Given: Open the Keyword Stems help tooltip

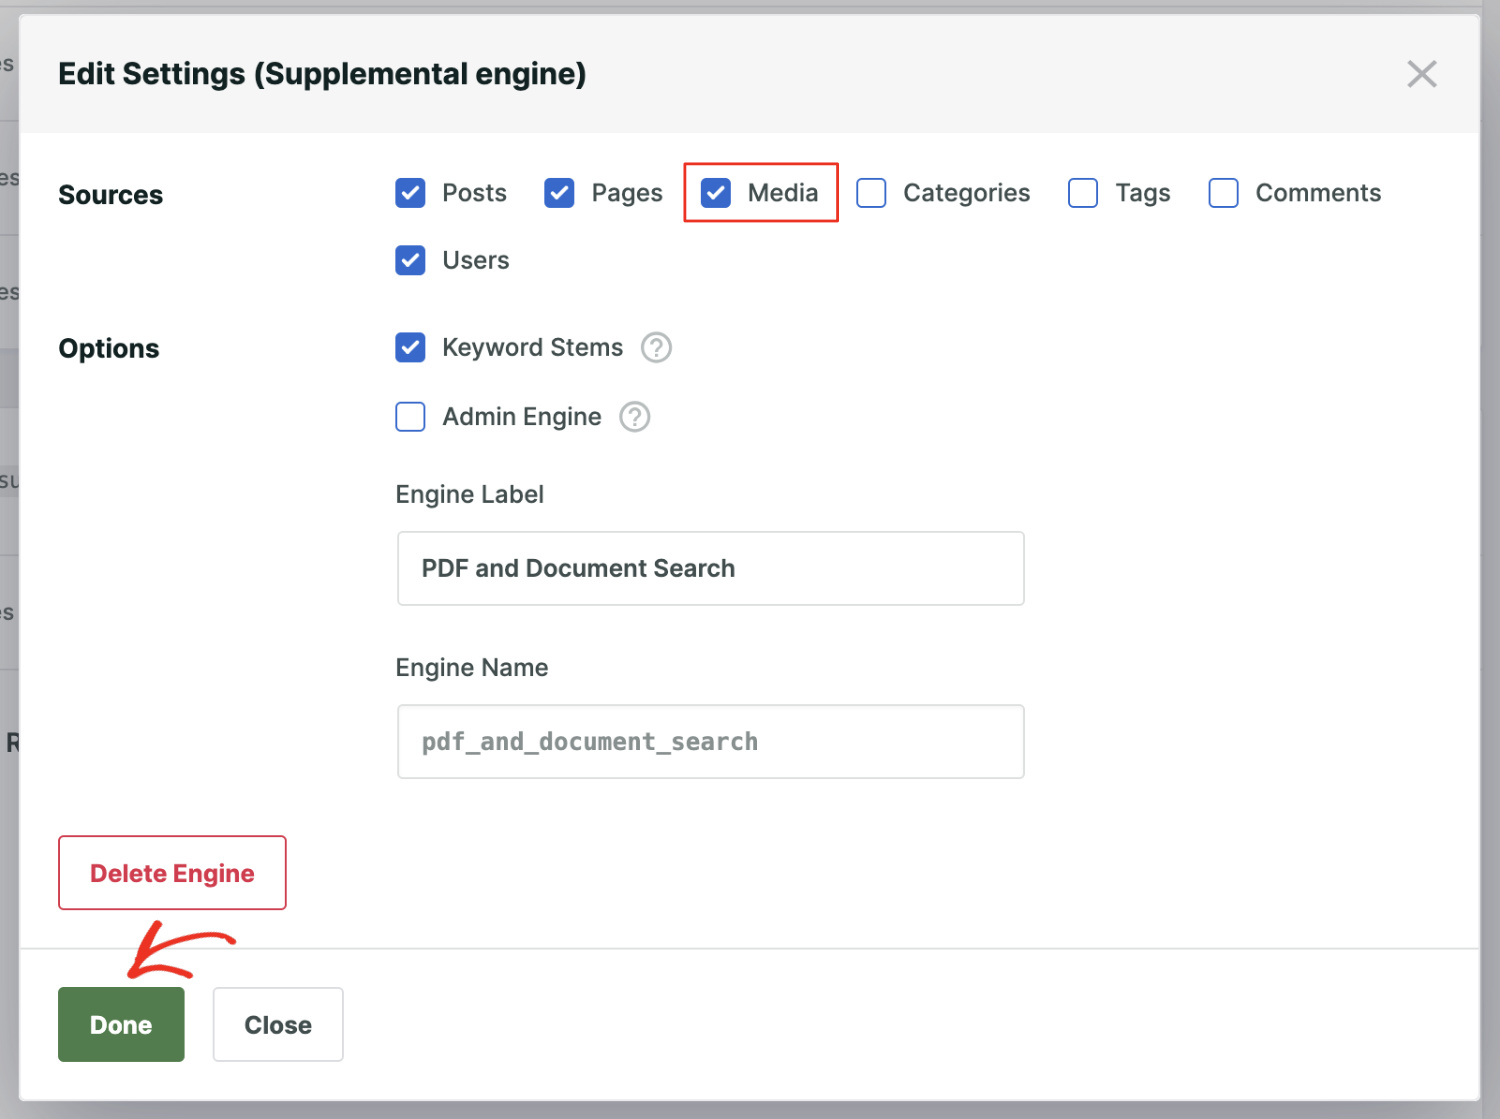Looking at the screenshot, I should pos(656,347).
